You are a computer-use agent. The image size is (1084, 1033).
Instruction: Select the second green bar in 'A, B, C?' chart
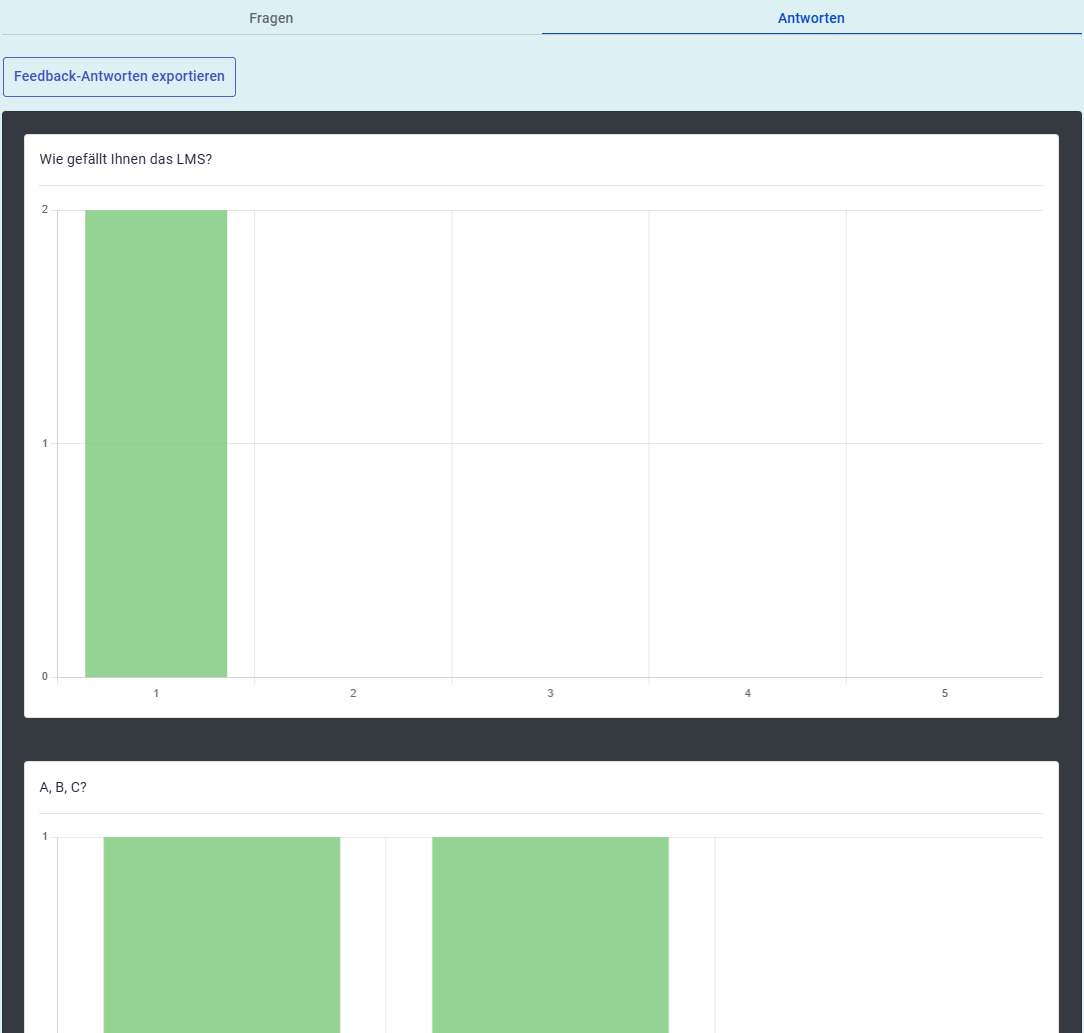(550, 933)
